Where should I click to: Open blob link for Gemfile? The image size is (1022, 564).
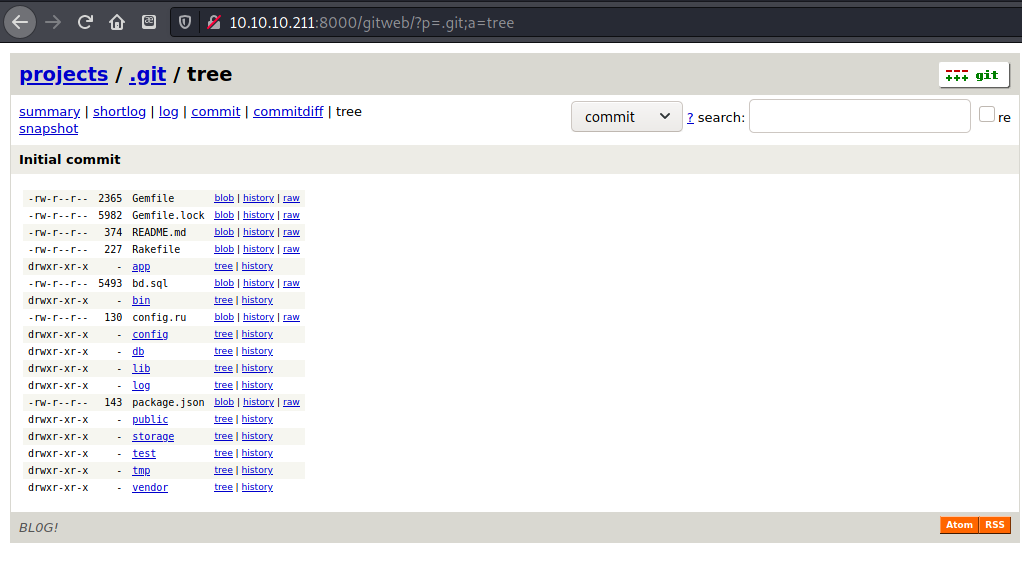(224, 198)
